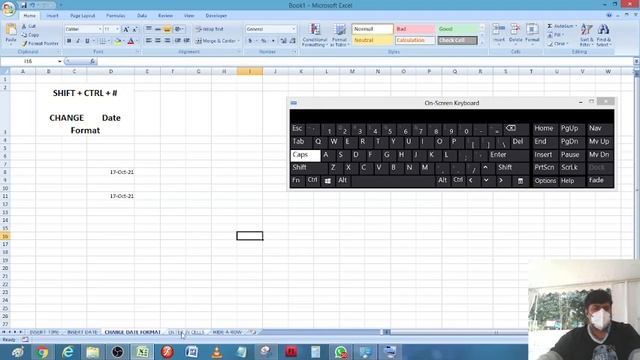This screenshot has width=640, height=360.
Task: Click Options on On-Screen Keyboard
Action: [545, 181]
